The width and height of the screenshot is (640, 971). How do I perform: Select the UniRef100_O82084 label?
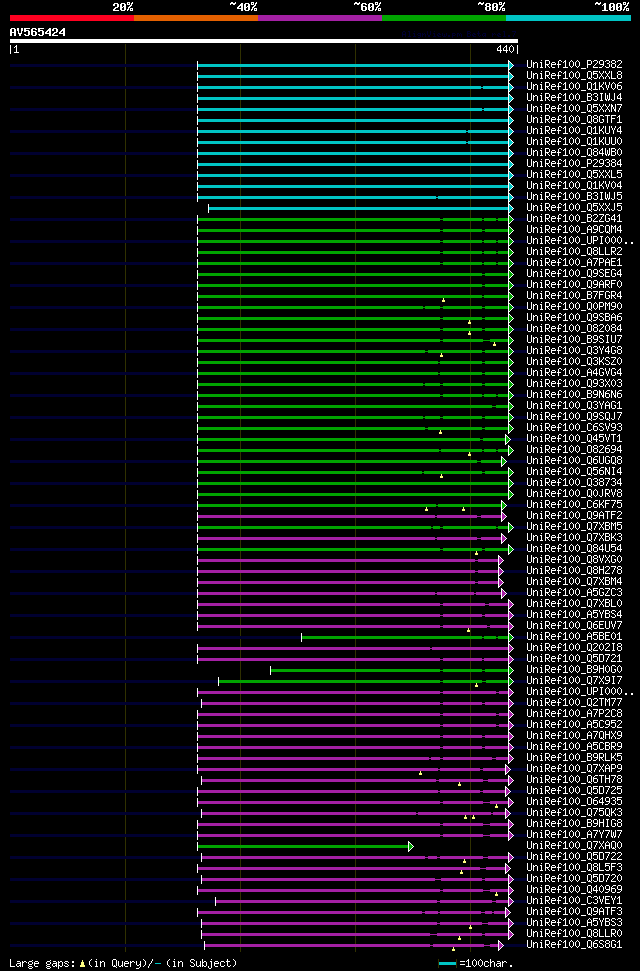pyautogui.click(x=574, y=328)
